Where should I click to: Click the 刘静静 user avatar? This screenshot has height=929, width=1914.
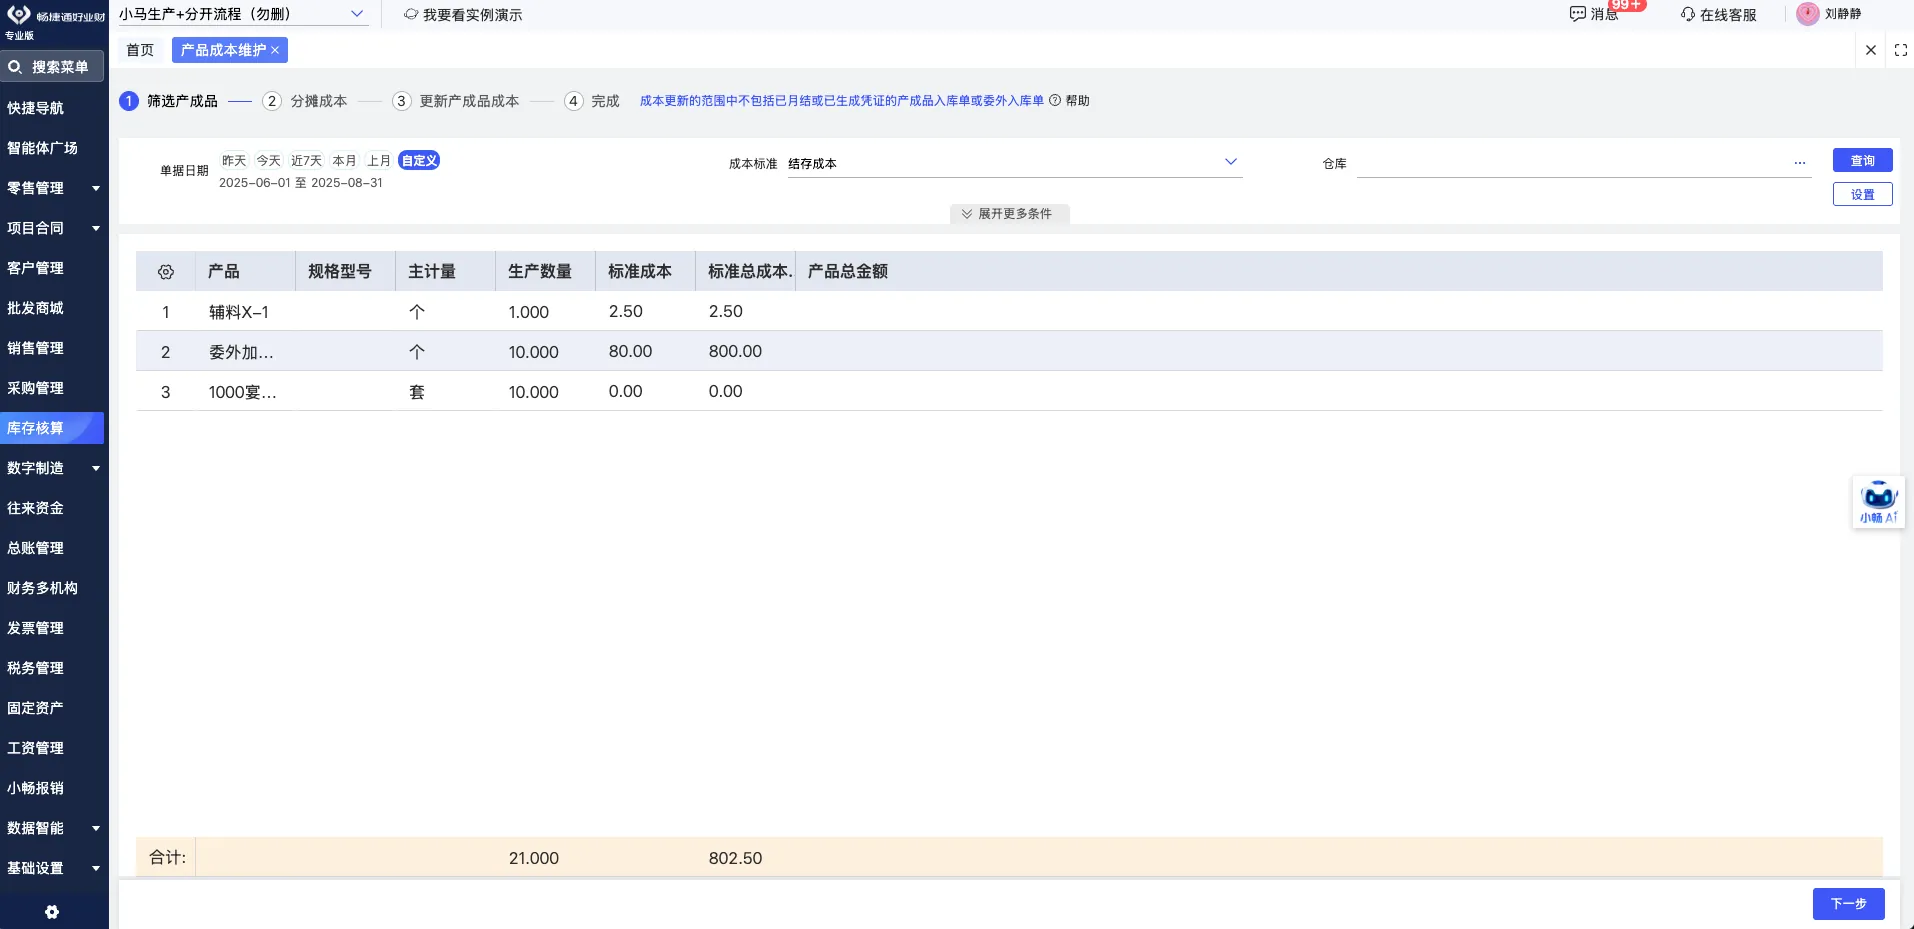(x=1808, y=14)
